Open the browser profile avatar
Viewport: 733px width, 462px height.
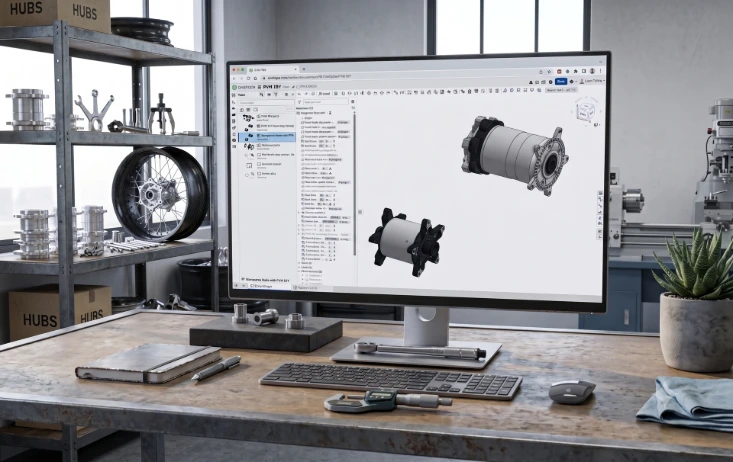(592, 71)
